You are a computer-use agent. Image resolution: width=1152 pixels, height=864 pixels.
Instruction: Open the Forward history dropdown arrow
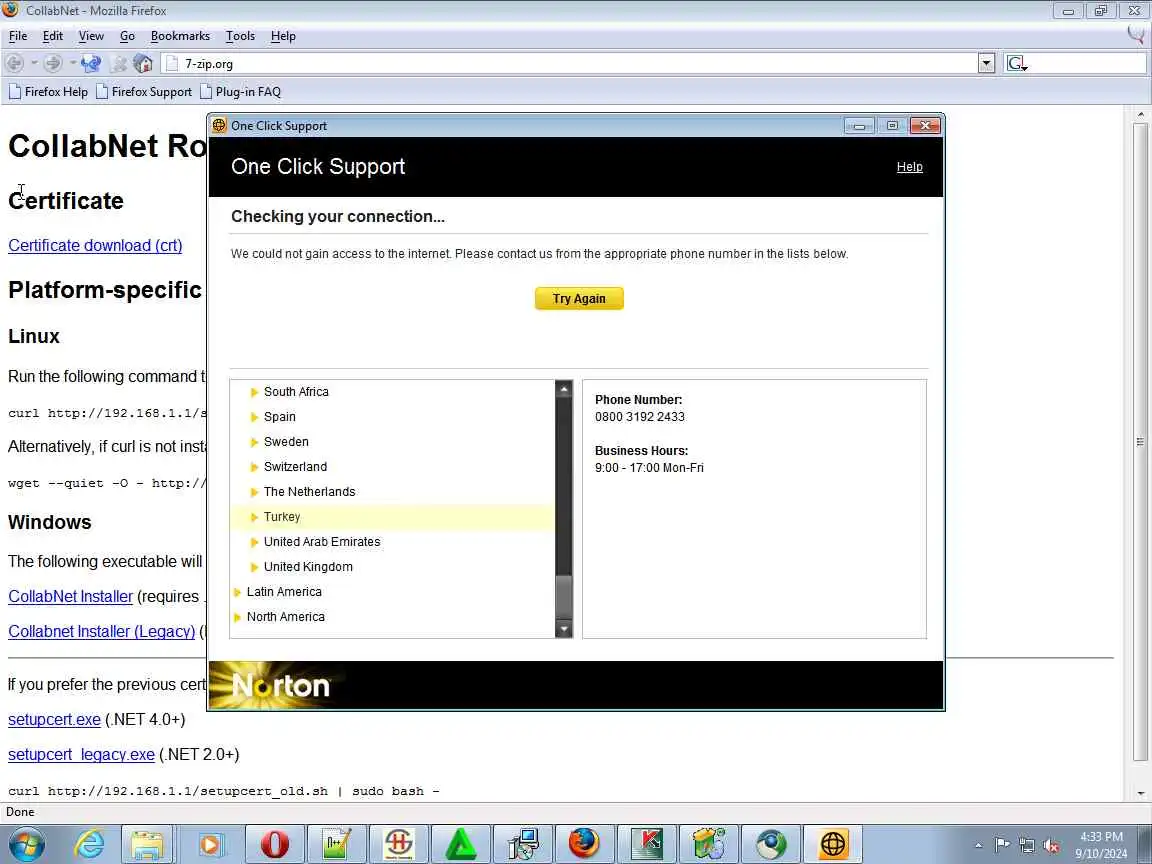pos(72,63)
